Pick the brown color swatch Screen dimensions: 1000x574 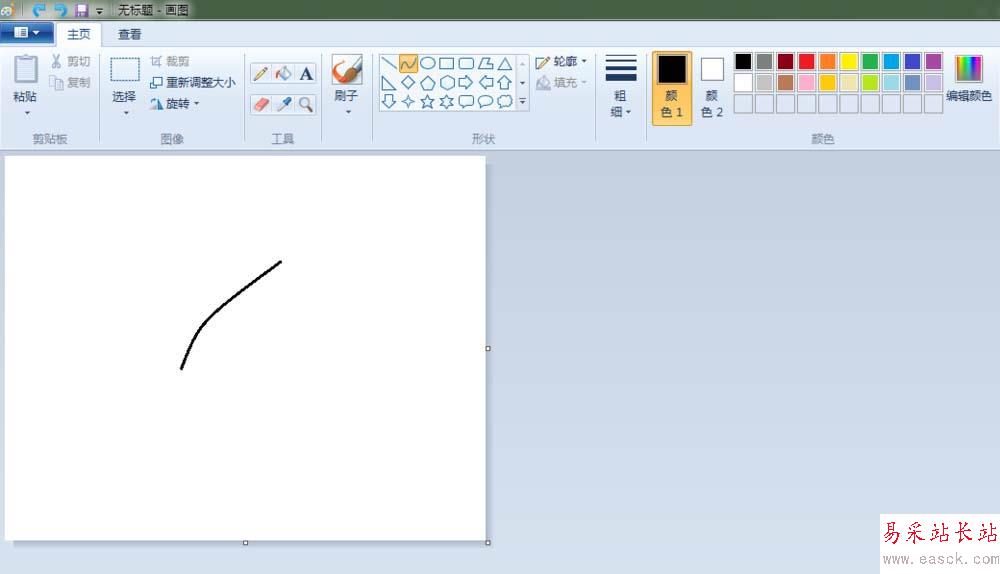(785, 82)
